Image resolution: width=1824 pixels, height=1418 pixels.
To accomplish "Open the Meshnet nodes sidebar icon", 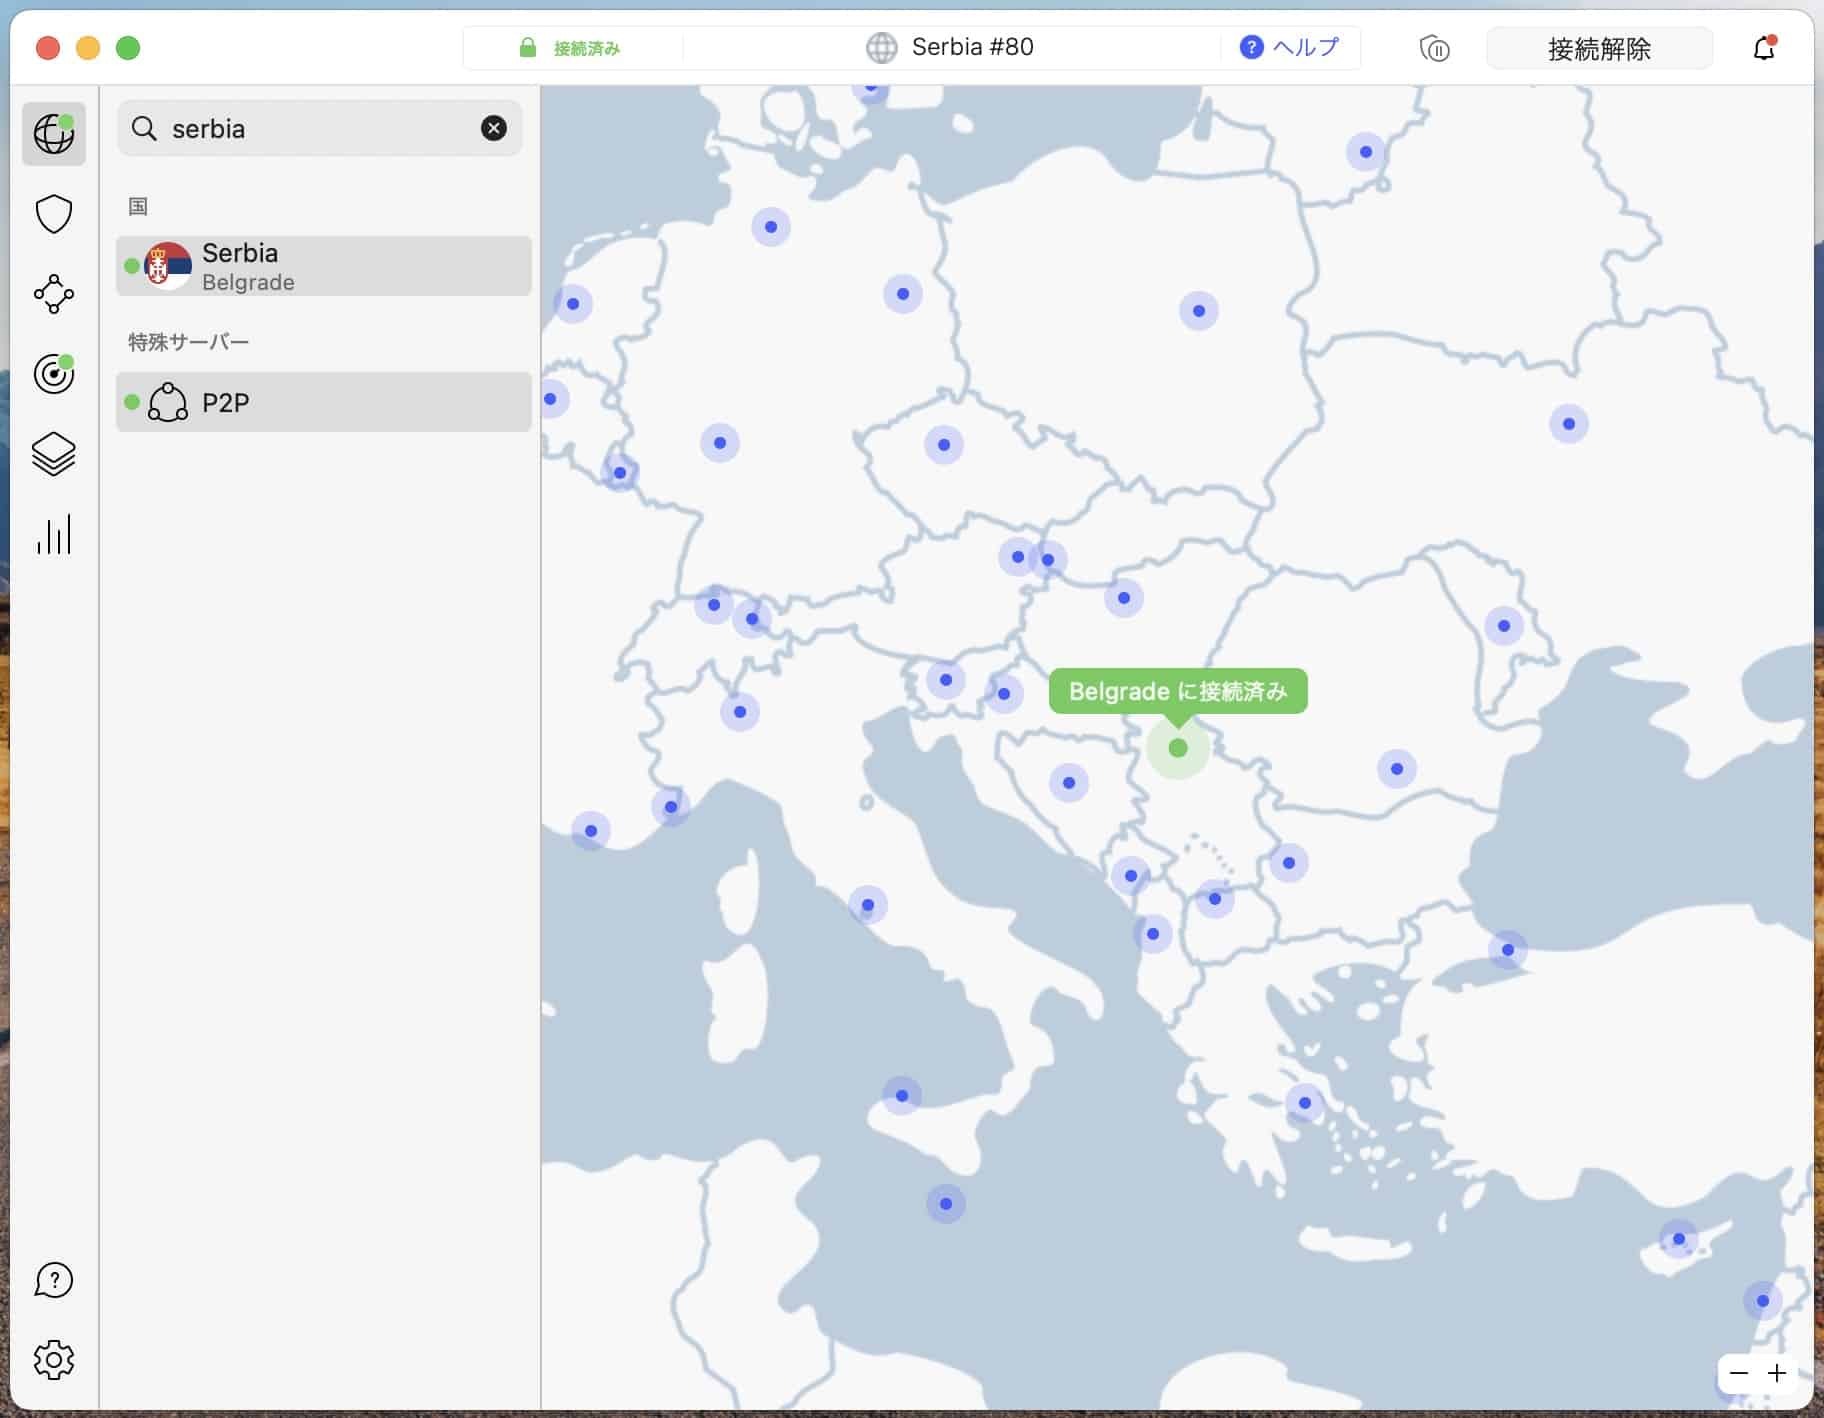I will [x=54, y=294].
